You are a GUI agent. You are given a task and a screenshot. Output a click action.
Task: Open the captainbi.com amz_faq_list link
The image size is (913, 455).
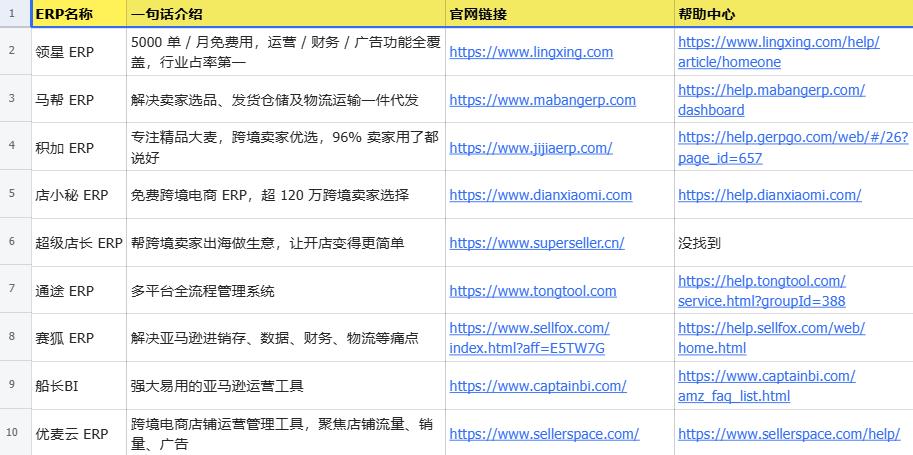click(x=767, y=386)
